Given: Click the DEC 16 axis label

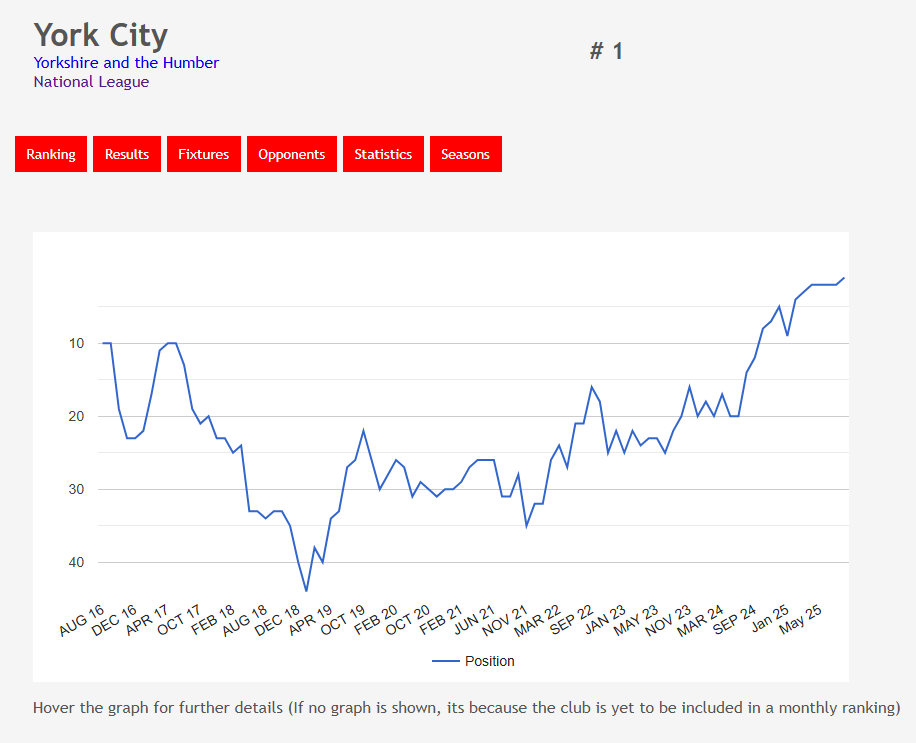Looking at the screenshot, I should click(x=114, y=621).
